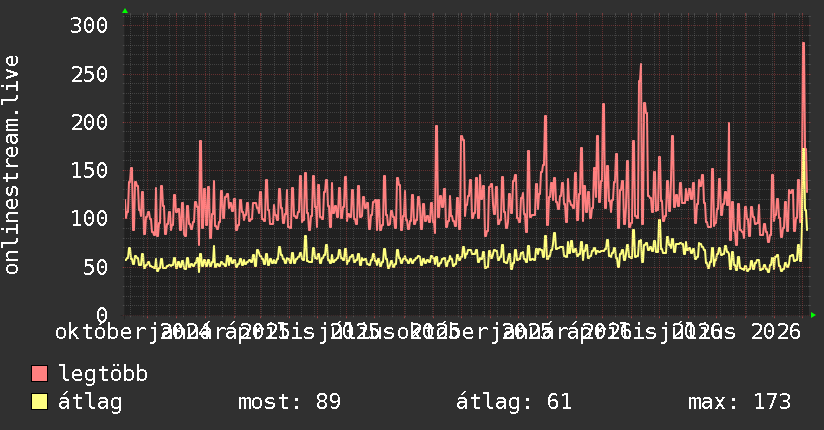Click the green arrow ending x-axis
Screen dimensions: 824x430
[x=813, y=315]
